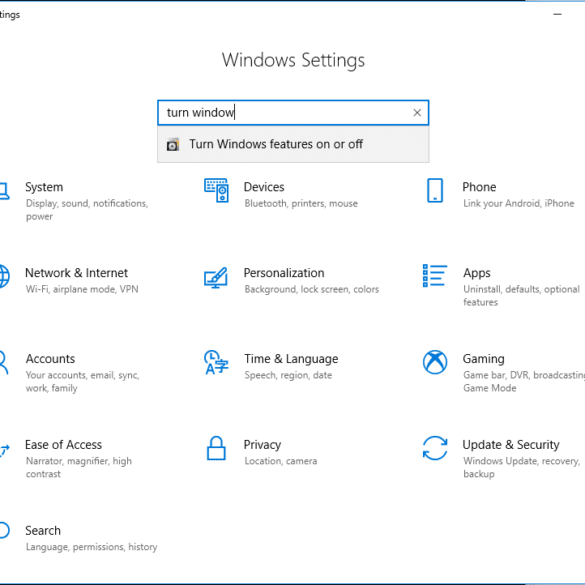The height and width of the screenshot is (585, 585).
Task: Click 'Speech, region, date' description
Action: [x=288, y=375]
